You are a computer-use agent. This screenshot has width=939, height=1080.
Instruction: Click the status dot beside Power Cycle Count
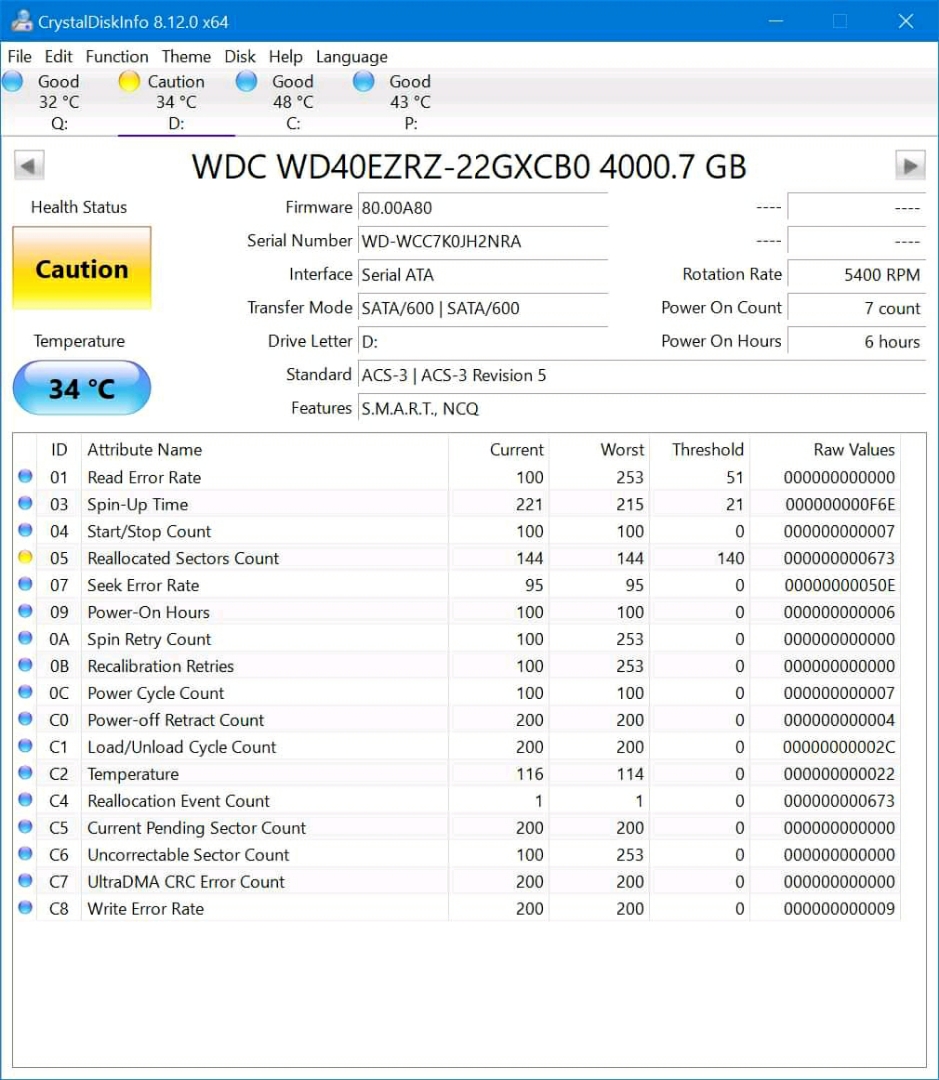coord(25,692)
